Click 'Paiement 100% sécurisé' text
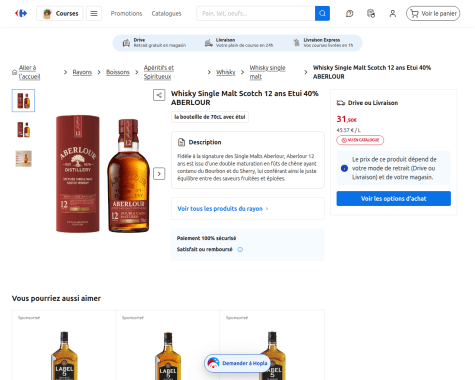Image resolution: width=475 pixels, height=380 pixels. [206, 238]
